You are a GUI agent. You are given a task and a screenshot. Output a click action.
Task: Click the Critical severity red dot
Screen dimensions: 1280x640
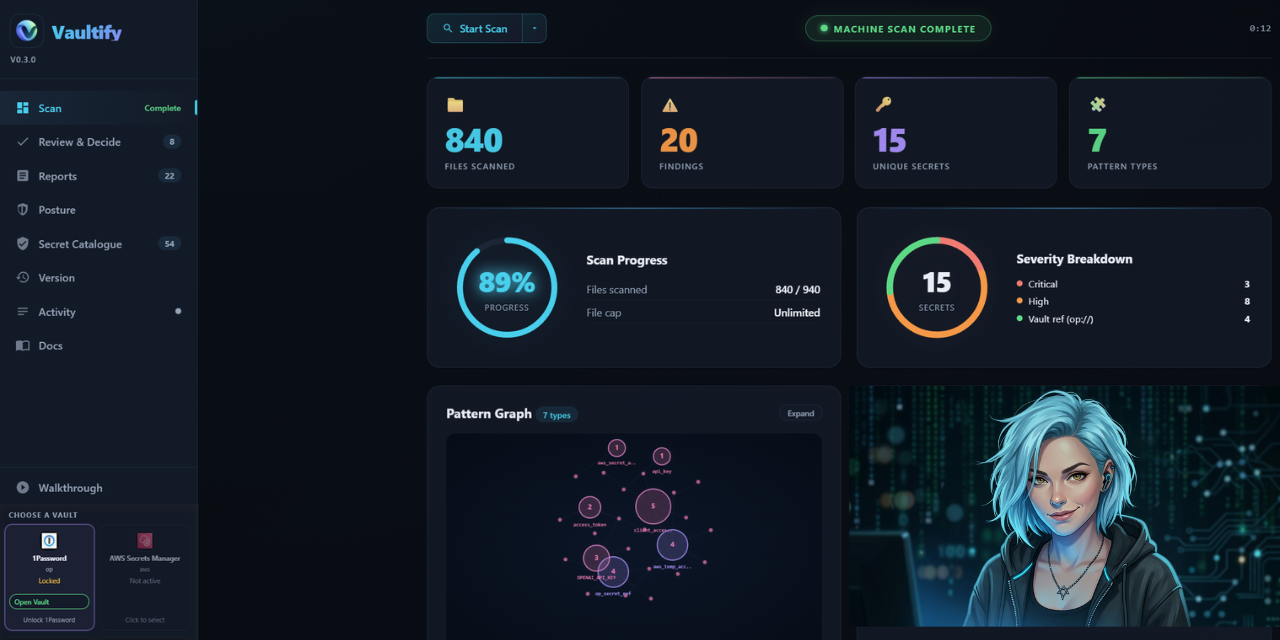point(1020,284)
